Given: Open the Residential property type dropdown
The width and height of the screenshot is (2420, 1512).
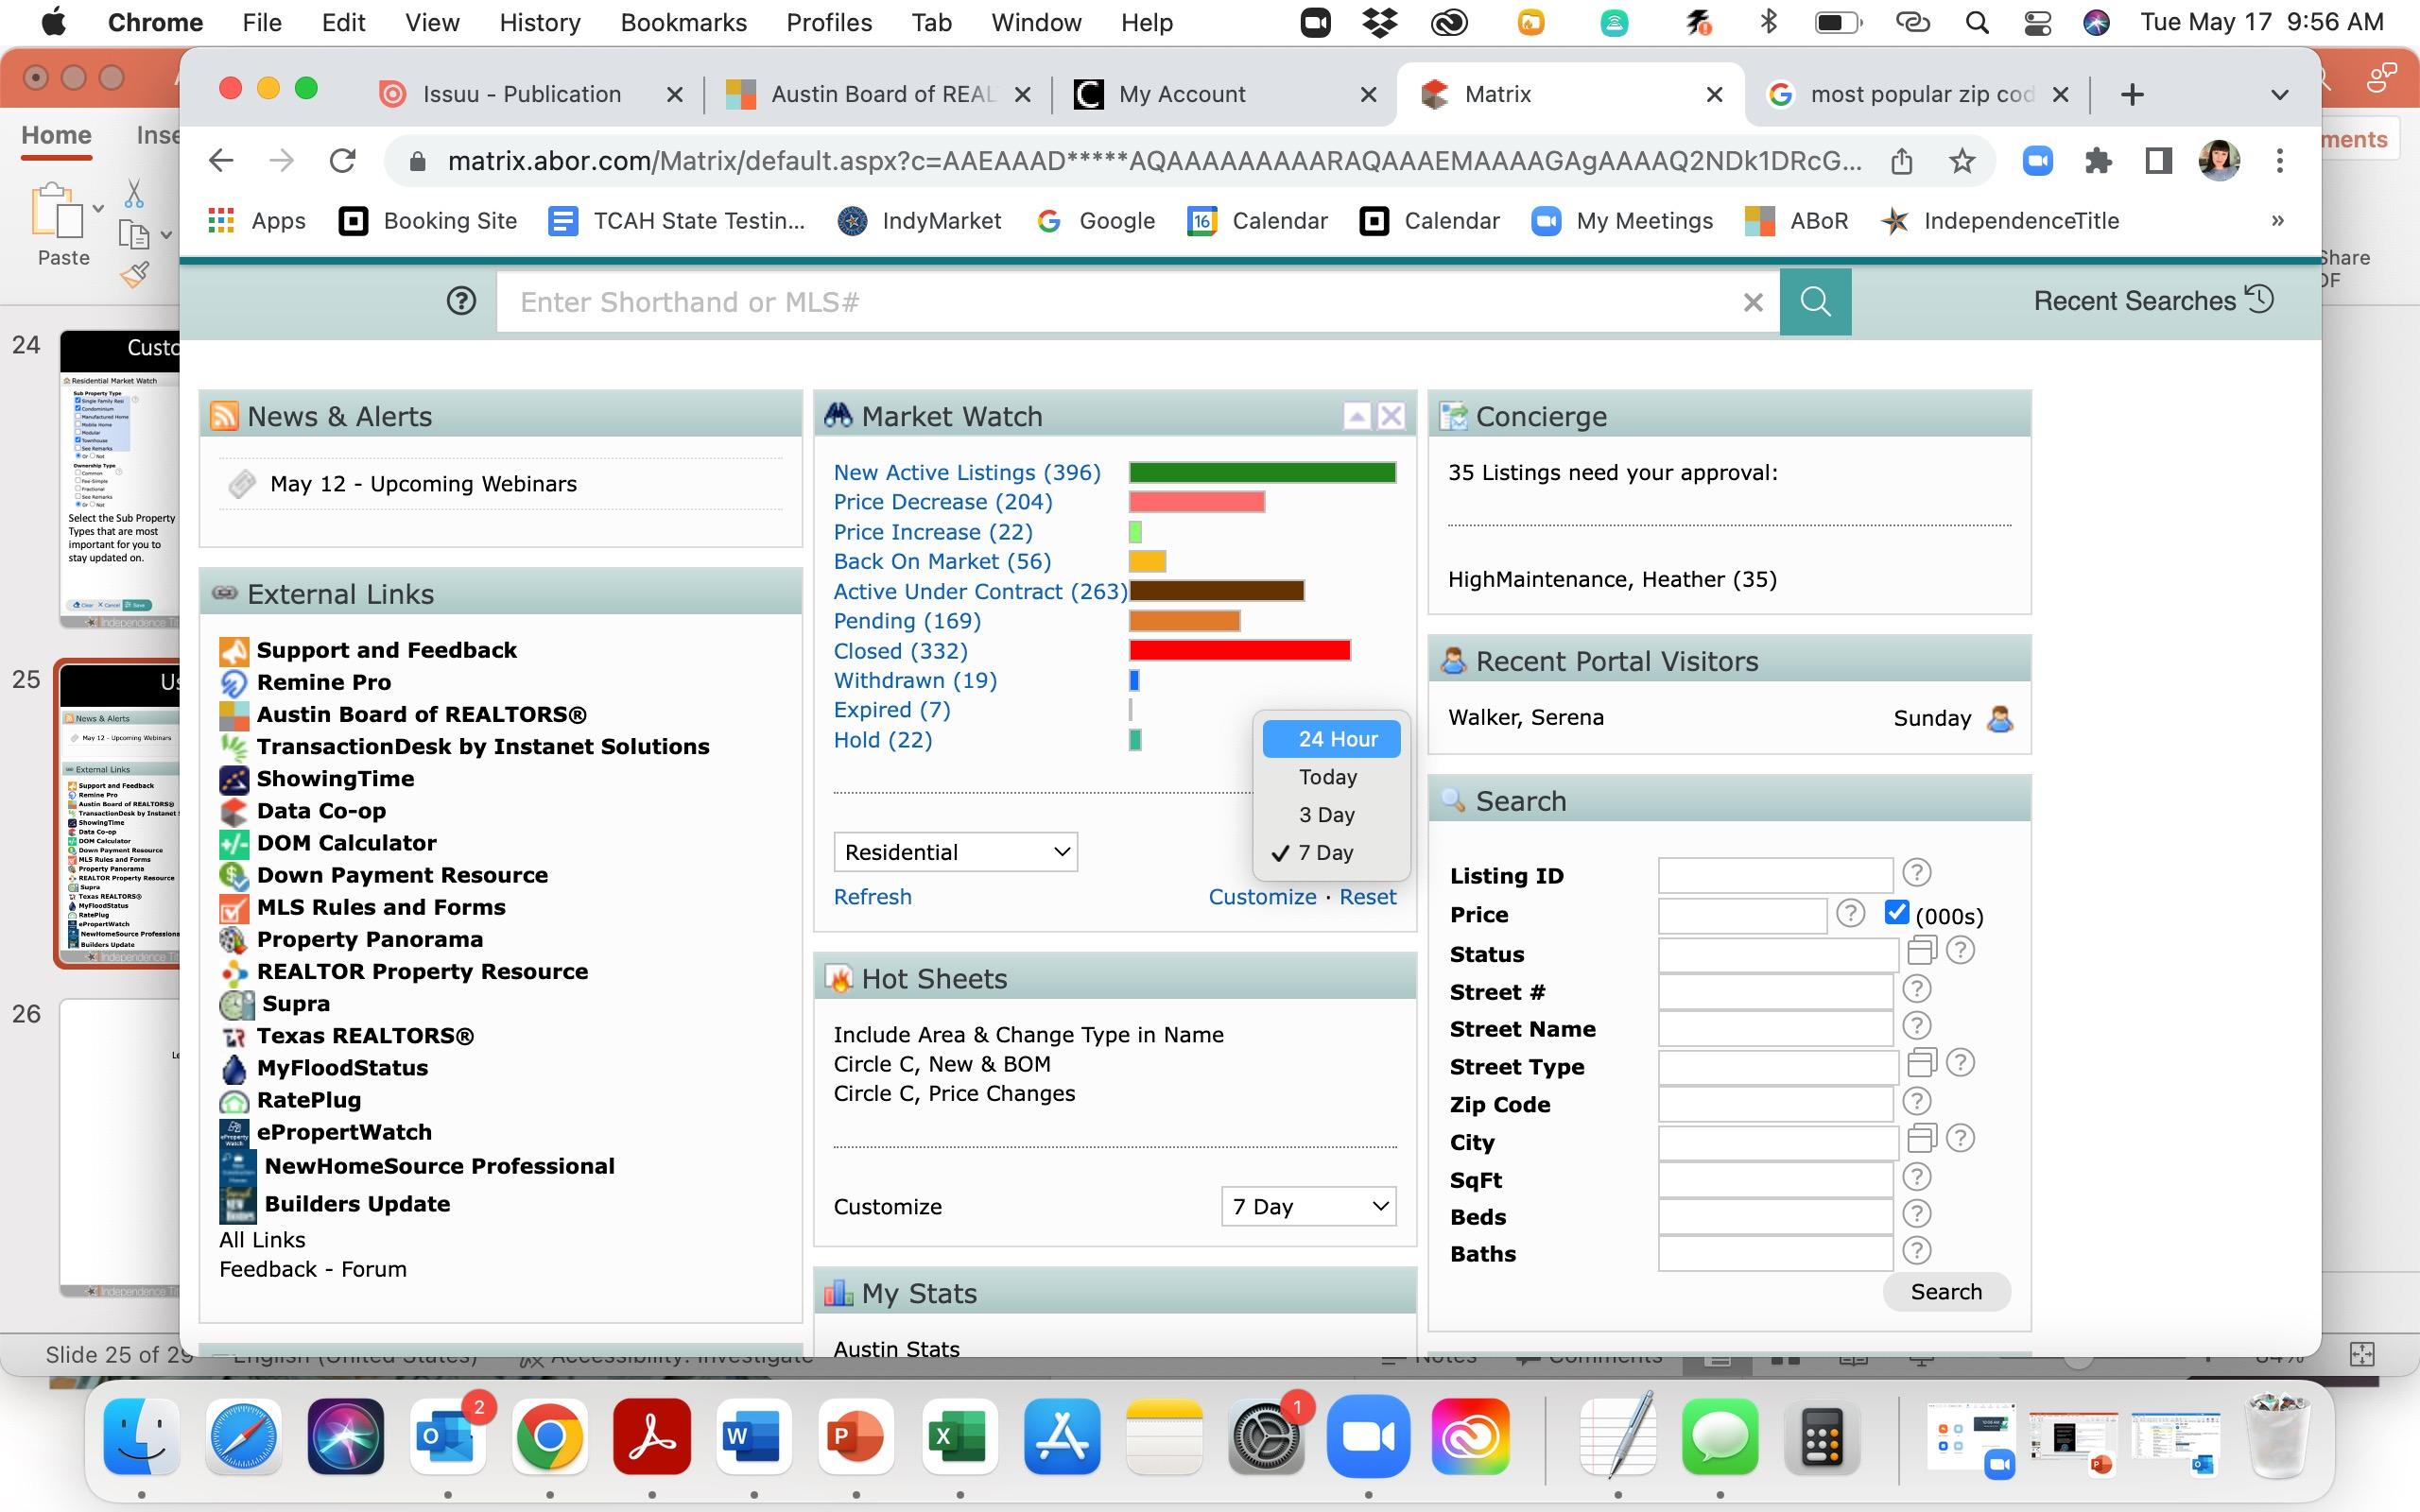Looking at the screenshot, I should (x=955, y=852).
